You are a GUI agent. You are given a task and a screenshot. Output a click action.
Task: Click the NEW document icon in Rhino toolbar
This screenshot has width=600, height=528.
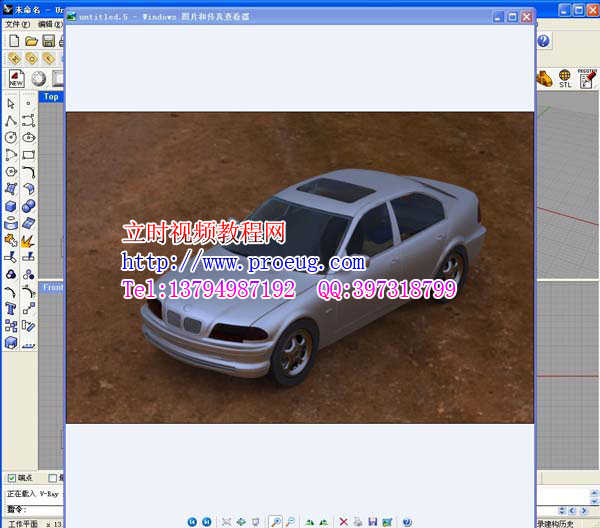click(16, 78)
